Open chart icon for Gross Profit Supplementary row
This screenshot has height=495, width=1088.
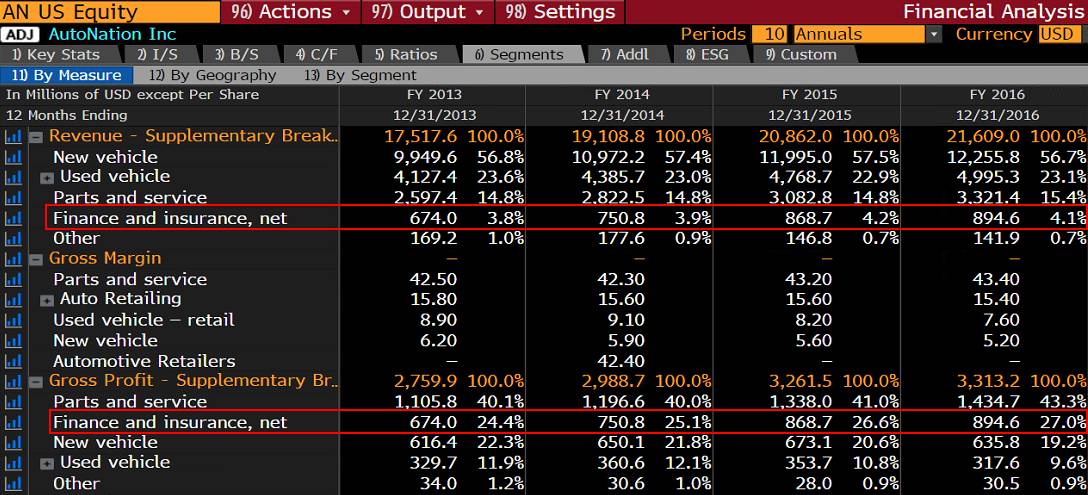(x=13, y=381)
